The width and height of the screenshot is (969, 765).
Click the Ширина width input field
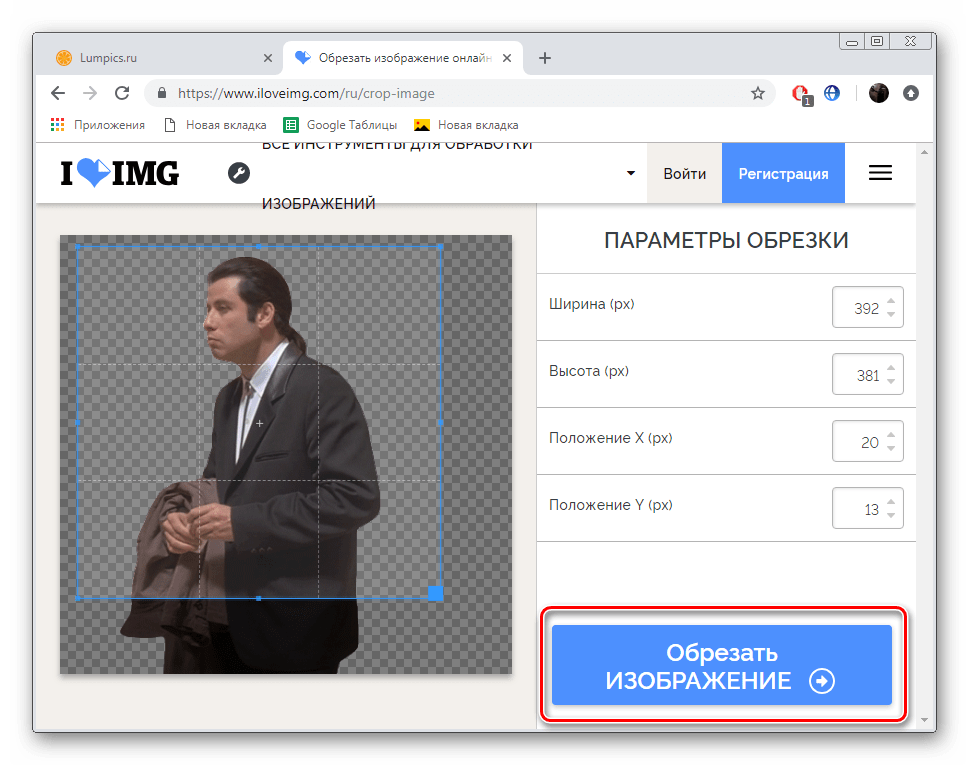click(867, 307)
